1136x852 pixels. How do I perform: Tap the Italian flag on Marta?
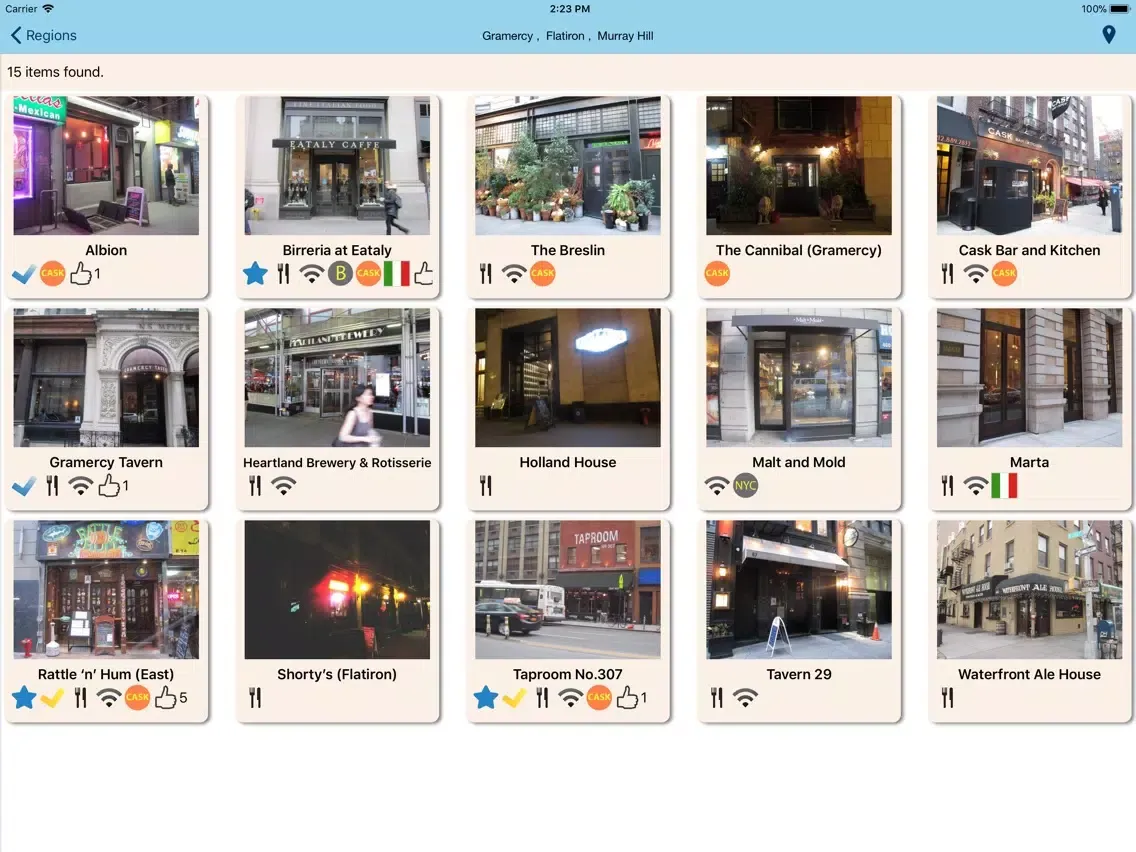tap(1003, 486)
